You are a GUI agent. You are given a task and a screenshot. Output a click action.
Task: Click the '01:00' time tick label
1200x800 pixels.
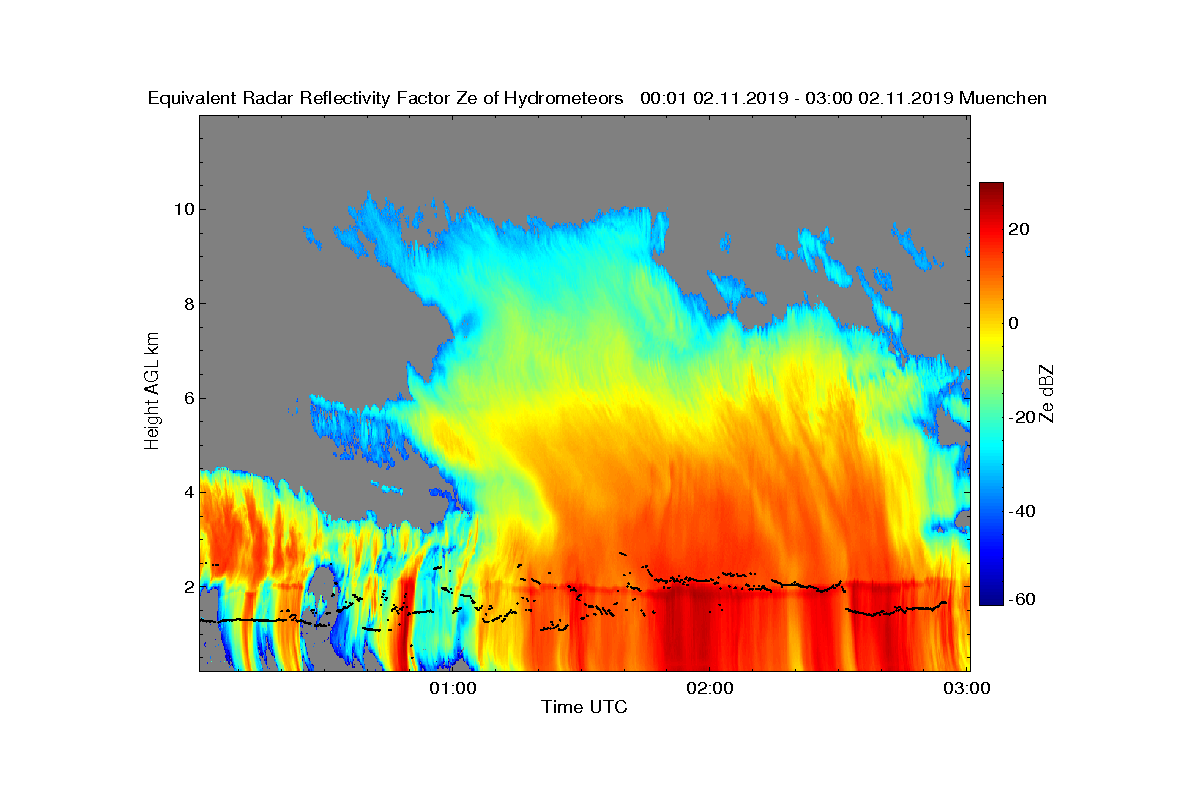click(452, 687)
